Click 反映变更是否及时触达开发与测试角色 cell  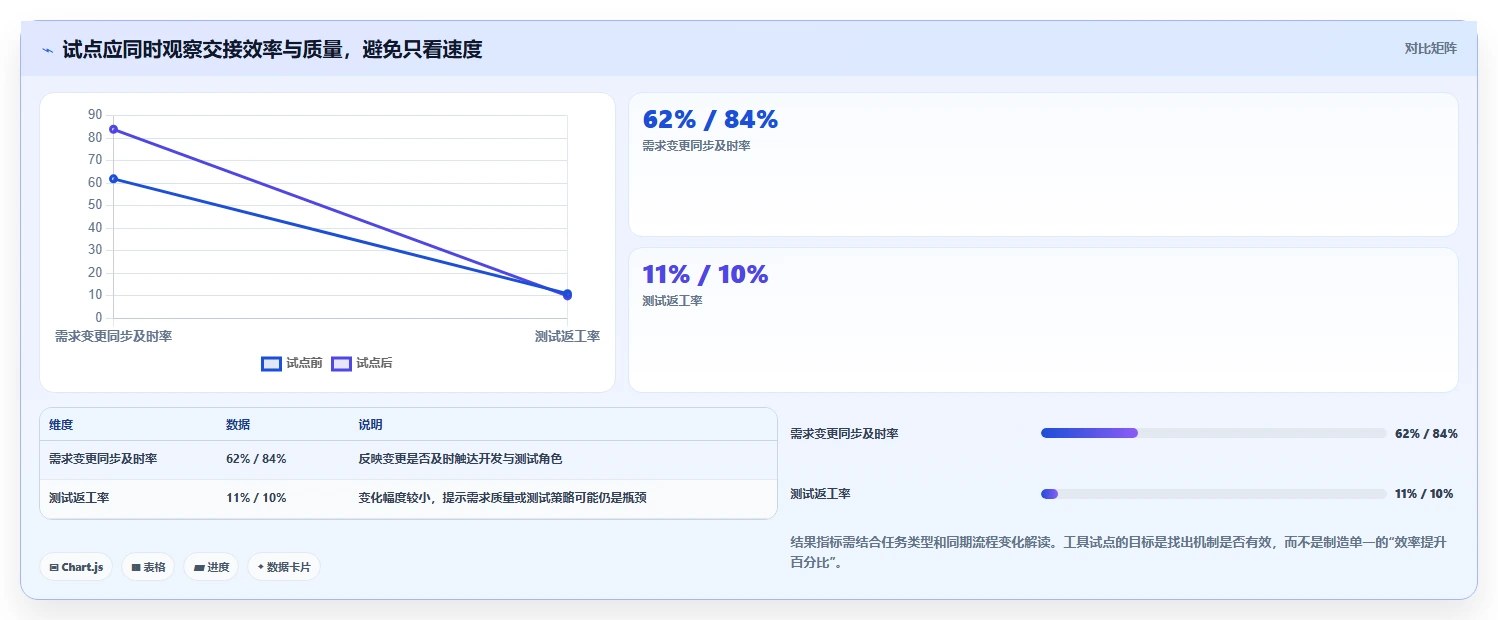tap(460, 459)
